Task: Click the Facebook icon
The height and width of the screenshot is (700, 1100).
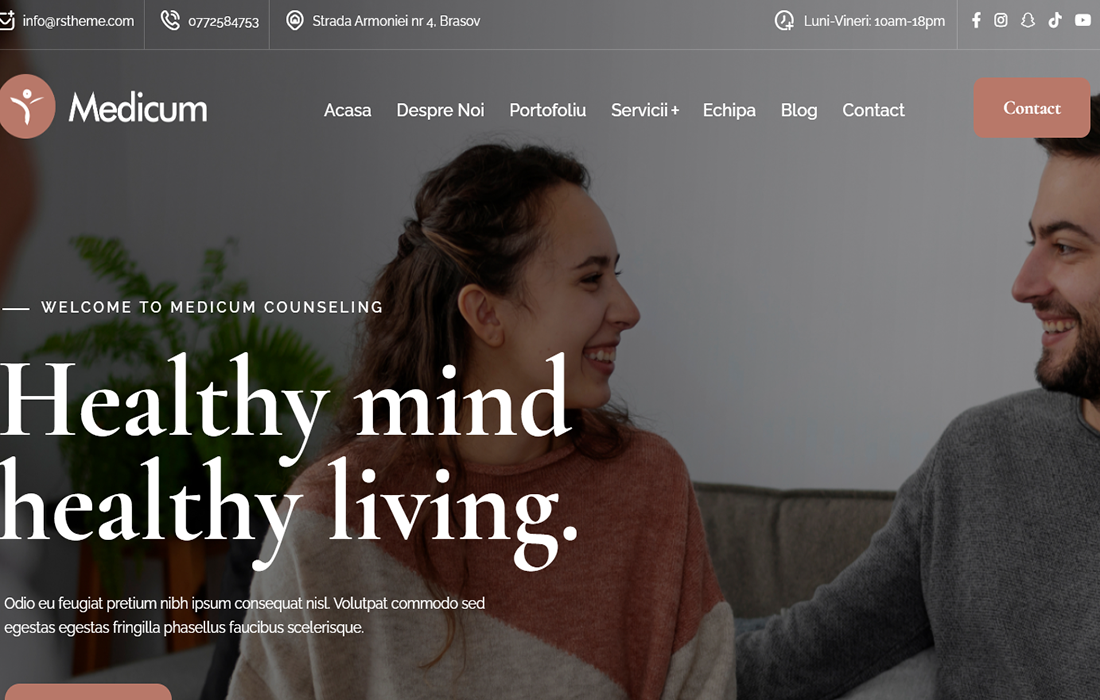Action: tap(976, 20)
